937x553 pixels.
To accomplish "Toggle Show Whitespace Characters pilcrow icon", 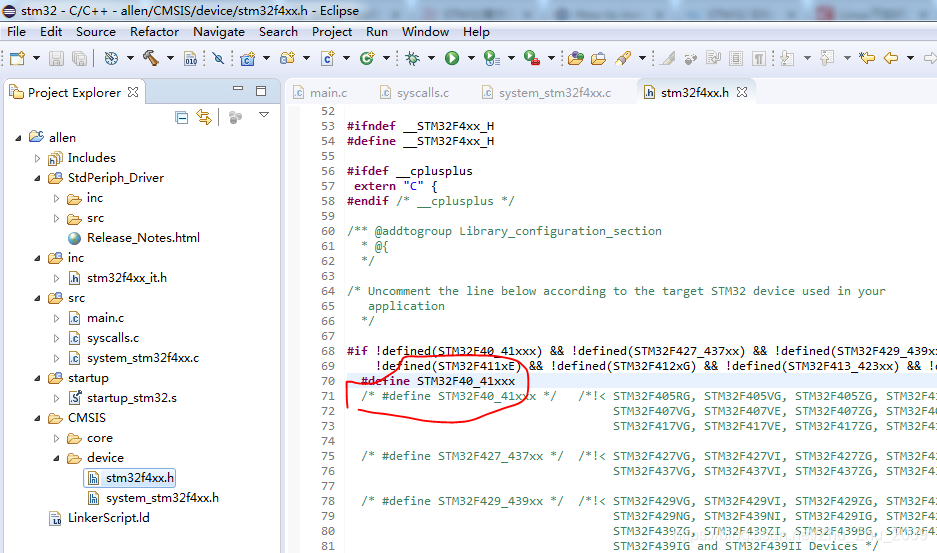I will (x=758, y=58).
